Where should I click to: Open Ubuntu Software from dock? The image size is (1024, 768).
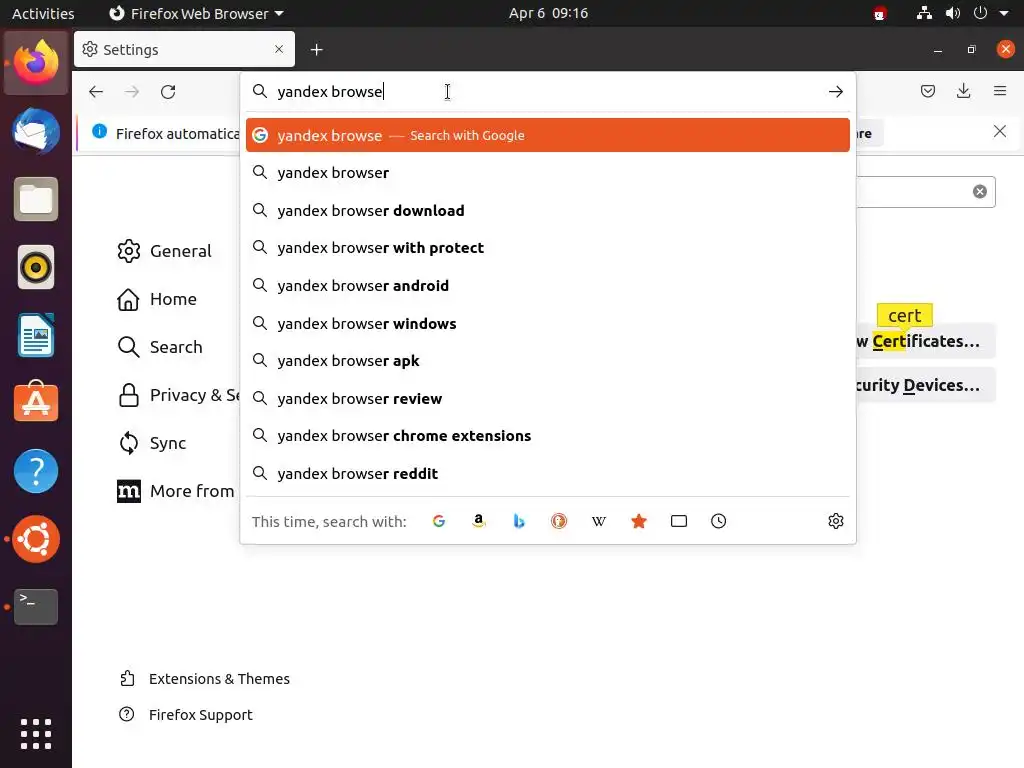36,402
